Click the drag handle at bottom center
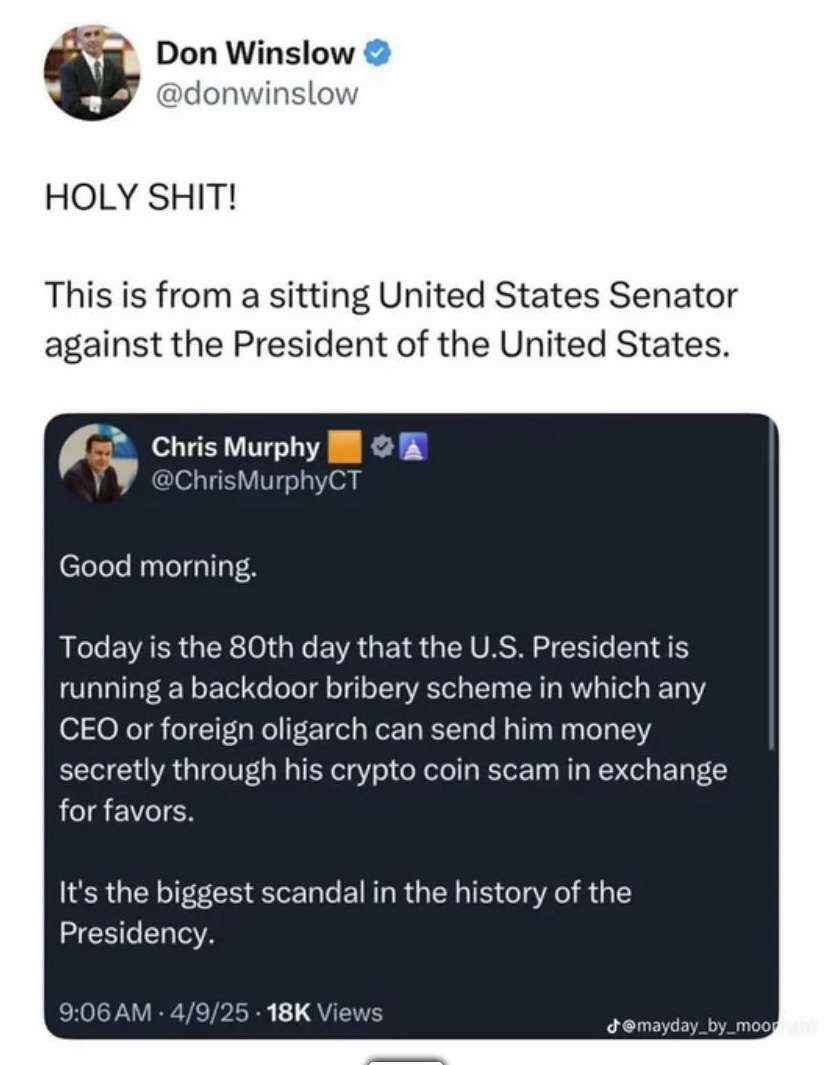The width and height of the screenshot is (832, 1065). [406, 1060]
